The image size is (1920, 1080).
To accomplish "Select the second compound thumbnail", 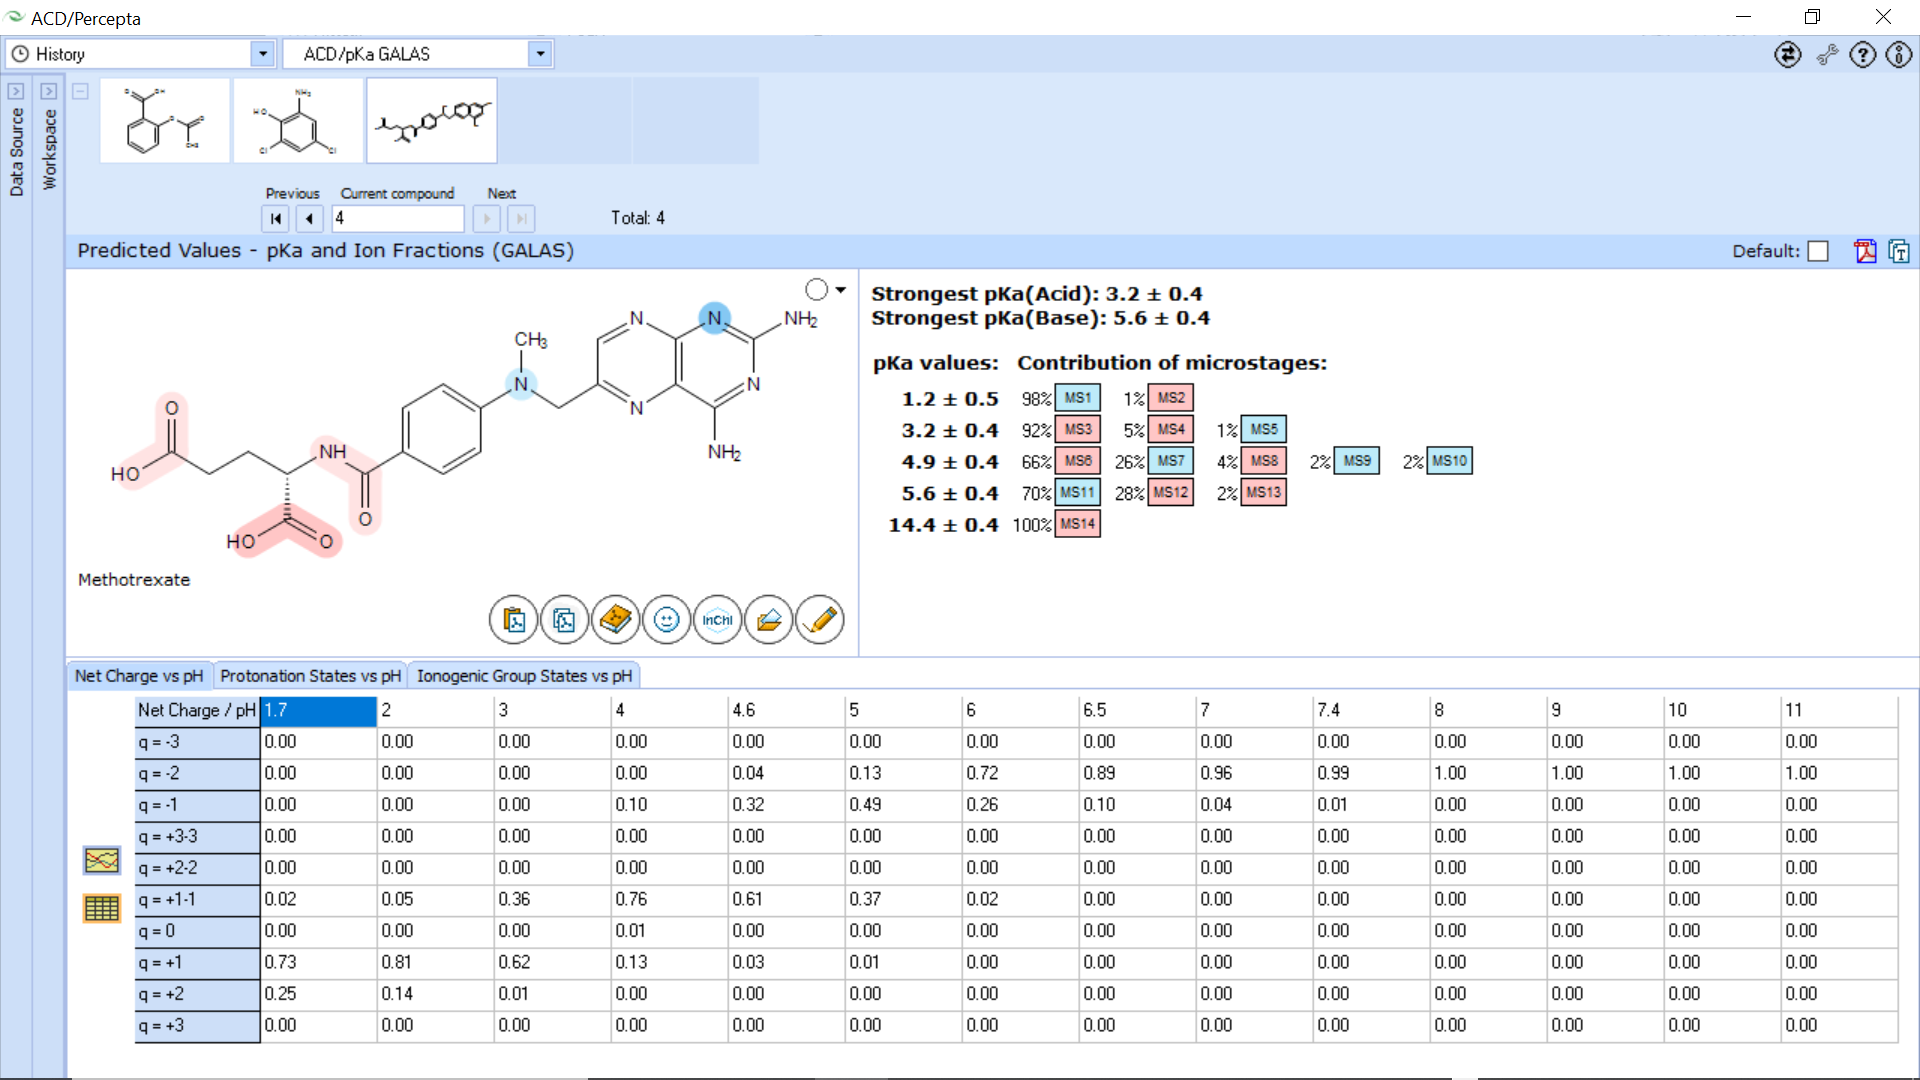I will tap(298, 121).
